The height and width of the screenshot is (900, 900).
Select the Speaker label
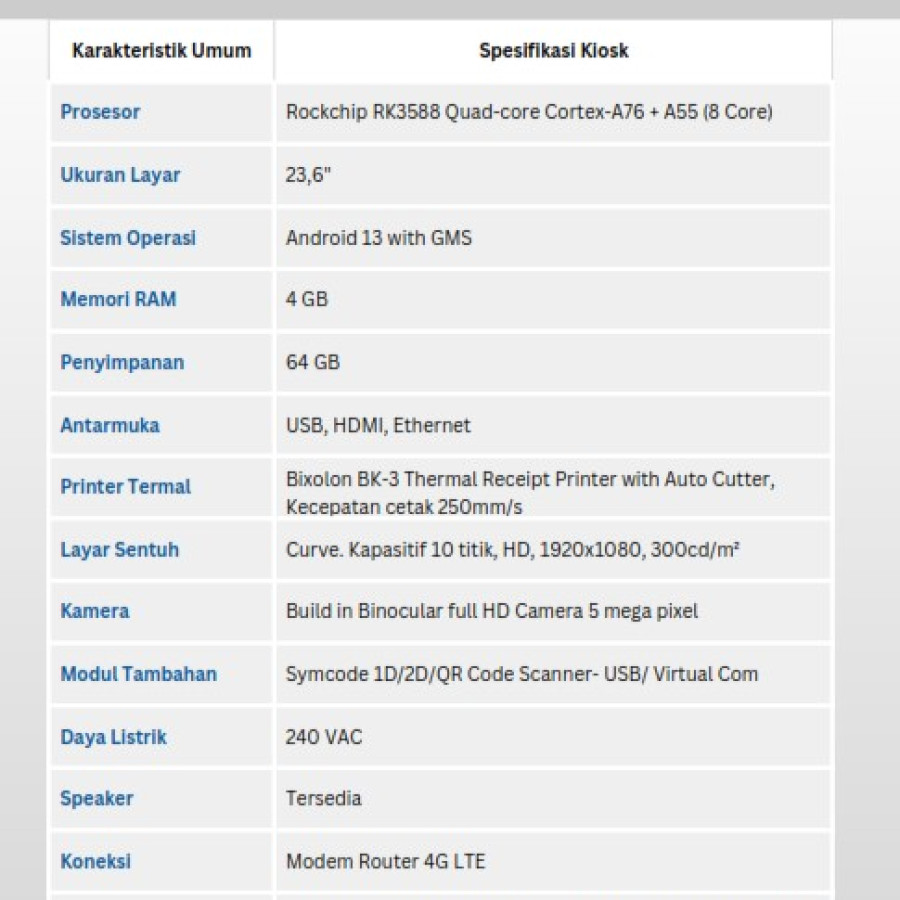pyautogui.click(x=97, y=799)
